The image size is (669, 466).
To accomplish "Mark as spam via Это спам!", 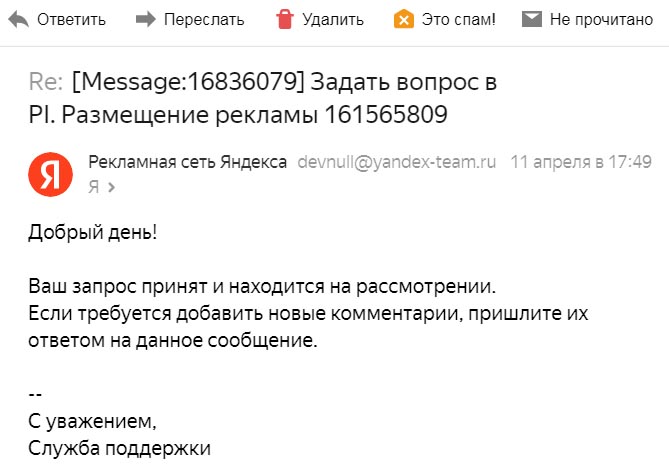I will (459, 20).
